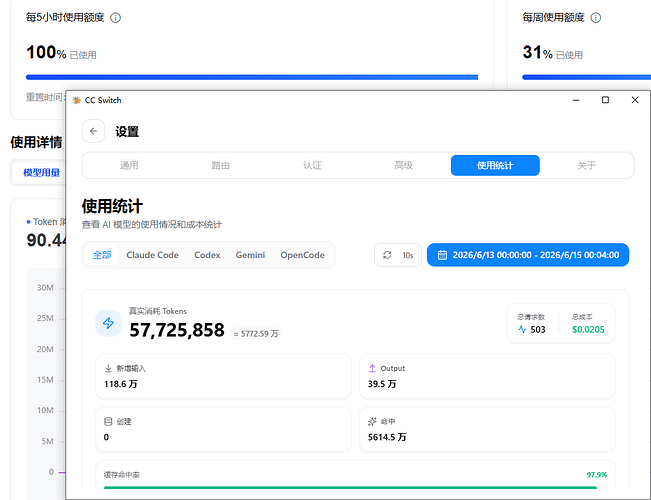Click the 新增输入 value 118.6 万
This screenshot has width=651, height=500.
pos(121,384)
